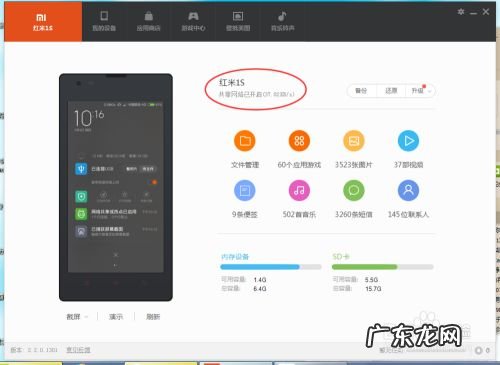This screenshot has height=365, width=500.
Task: Click the 10:16 clock on phone preview
Action: coord(89,119)
